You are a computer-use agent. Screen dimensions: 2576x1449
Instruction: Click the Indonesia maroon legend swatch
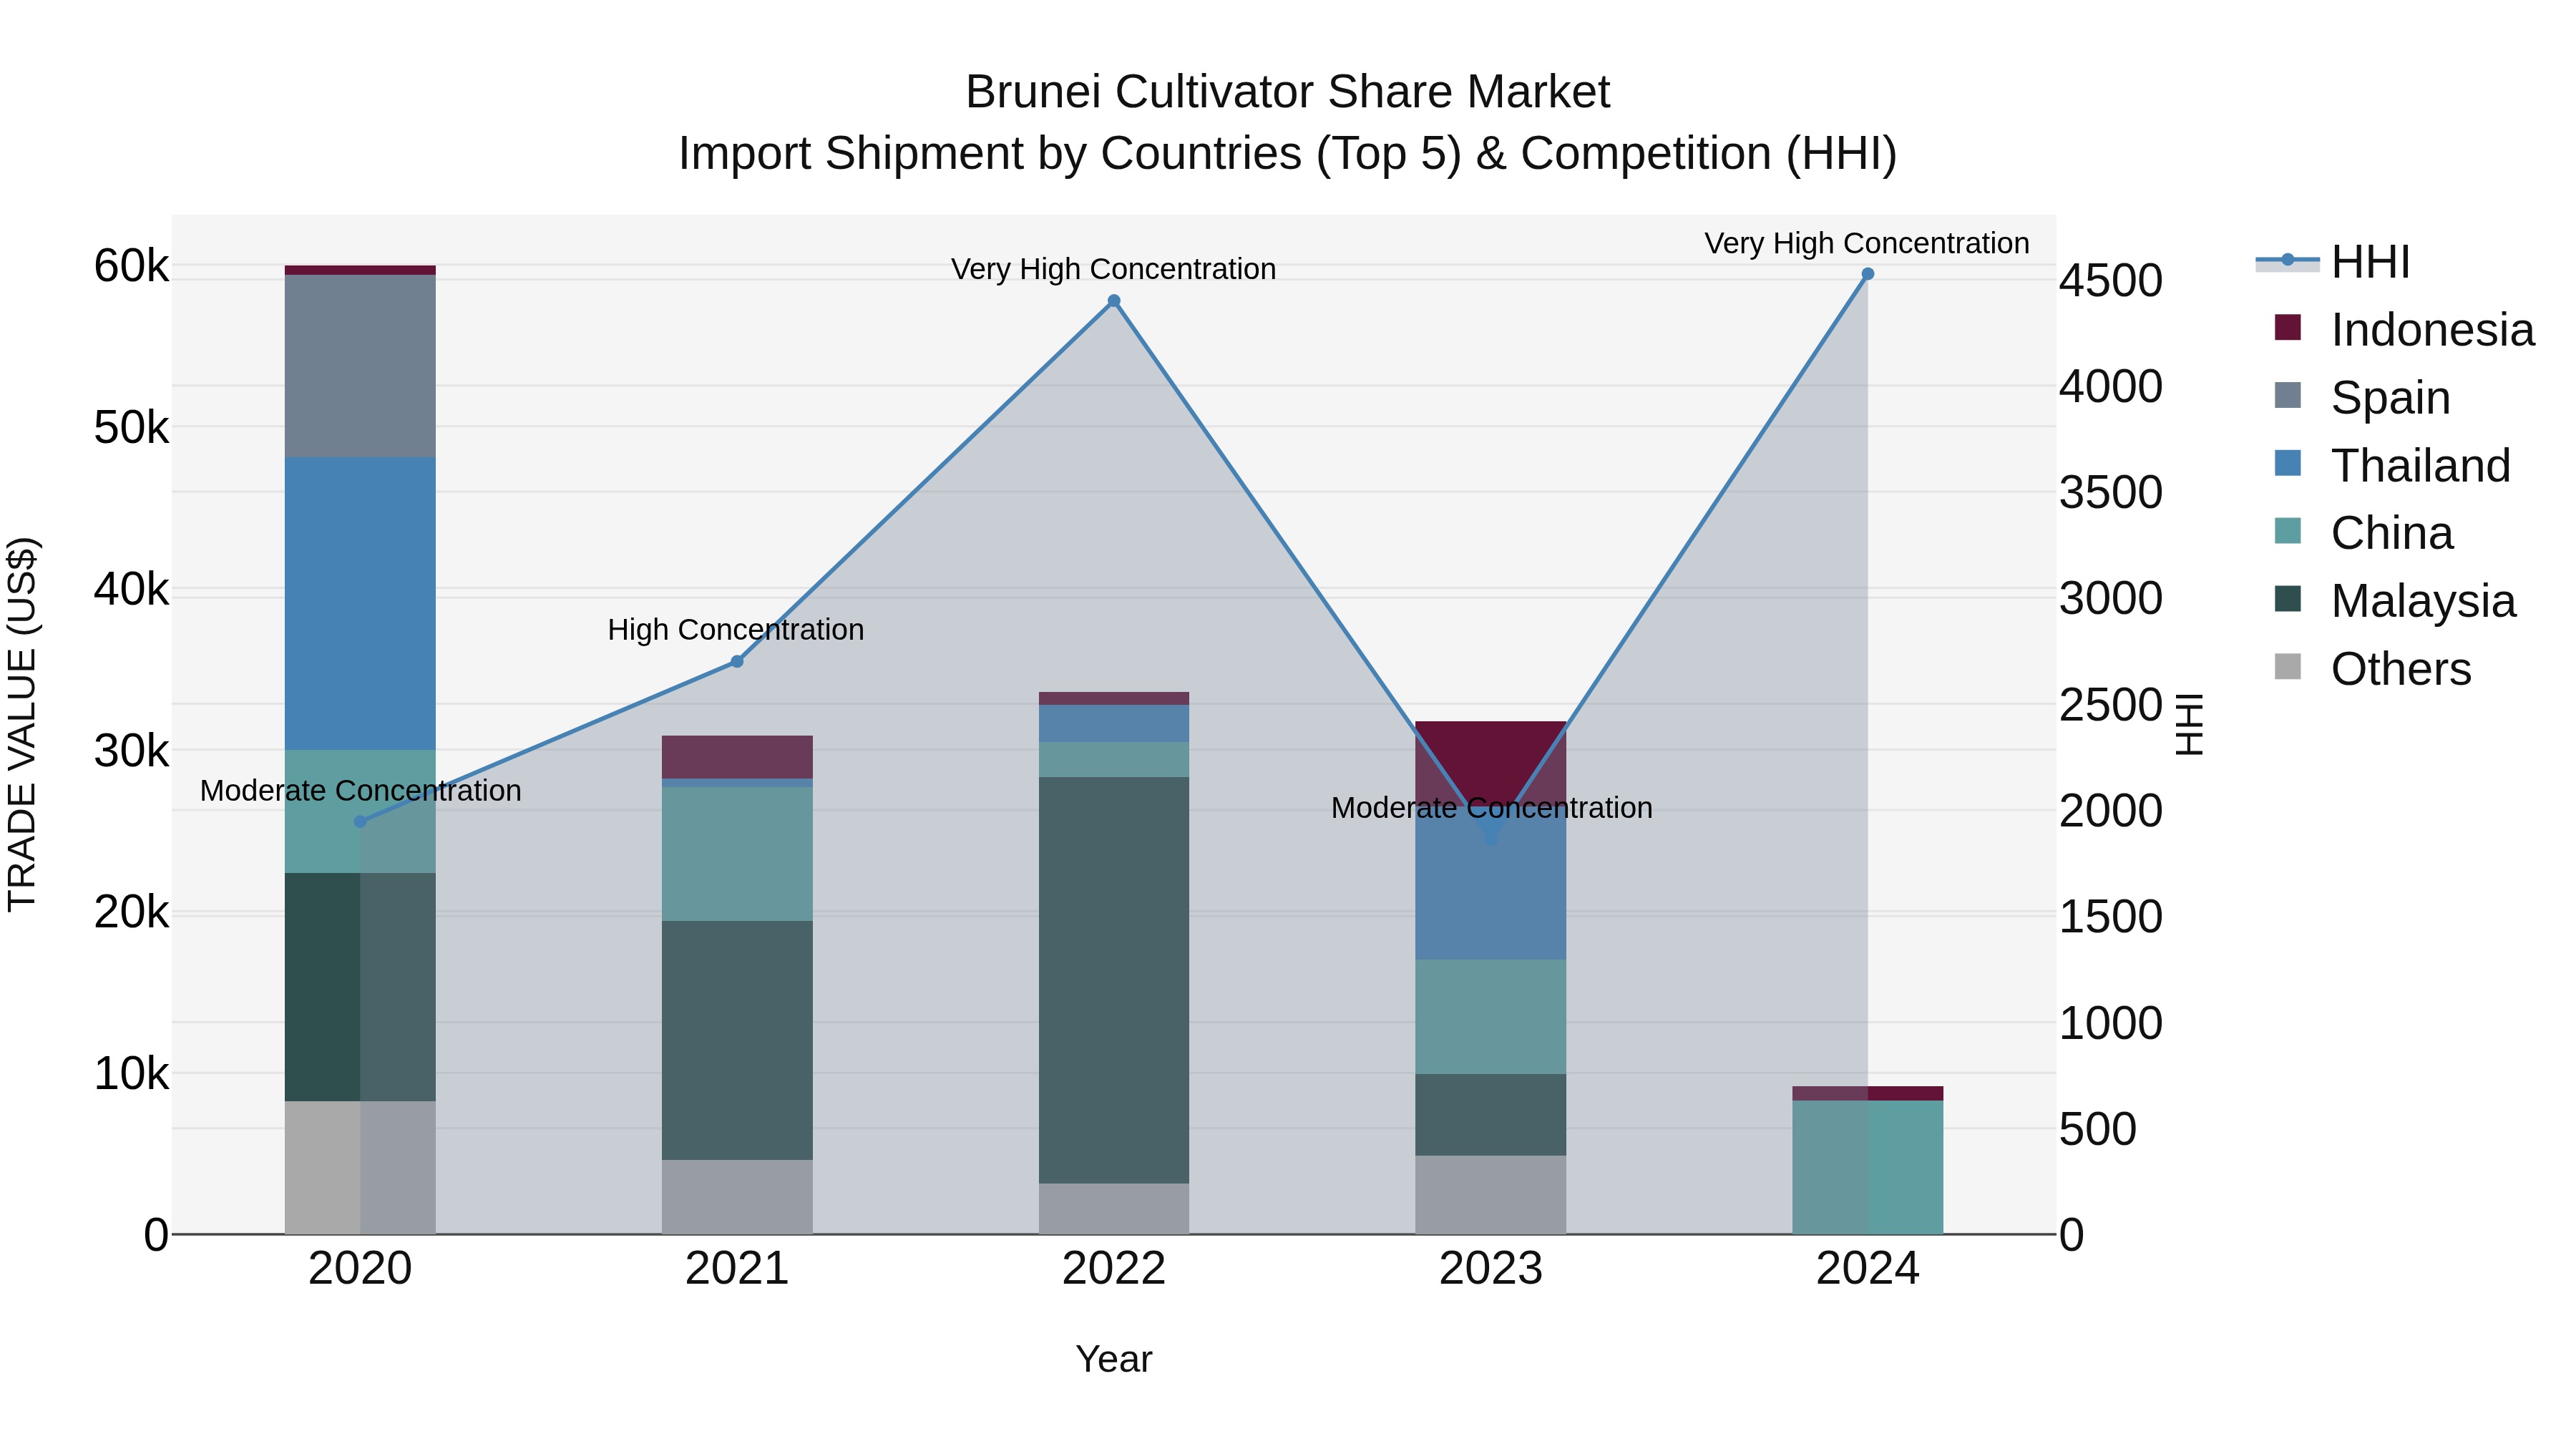coord(2287,327)
